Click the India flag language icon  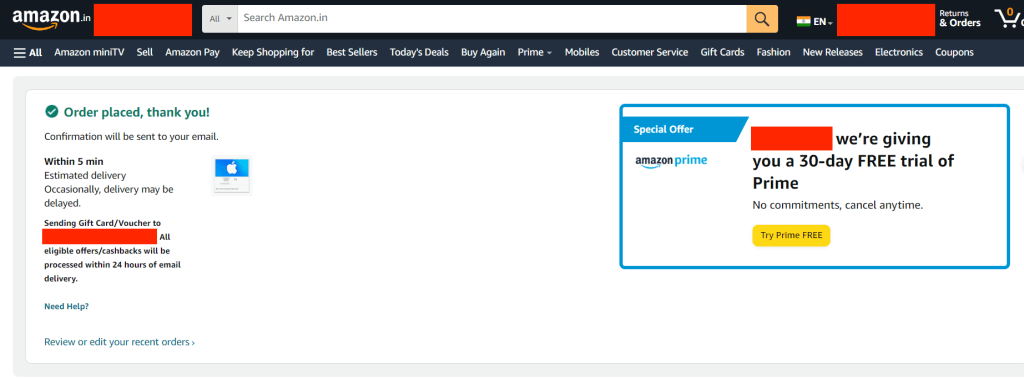[x=803, y=22]
